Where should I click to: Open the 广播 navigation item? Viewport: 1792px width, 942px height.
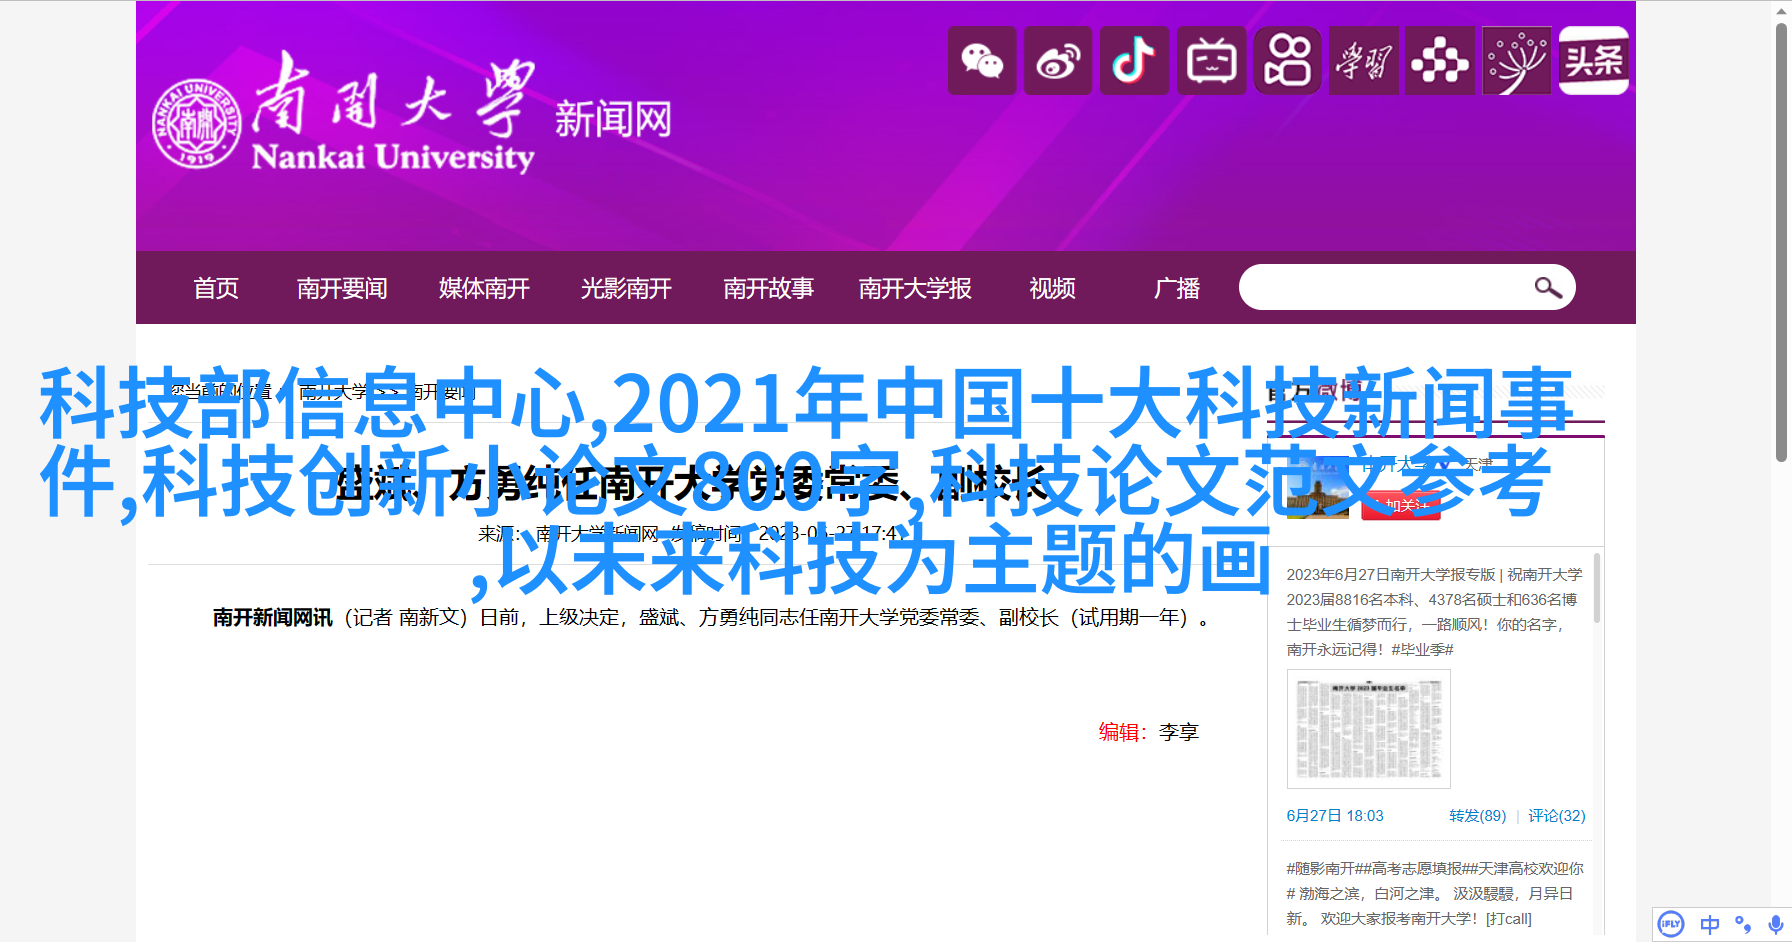1177,288
